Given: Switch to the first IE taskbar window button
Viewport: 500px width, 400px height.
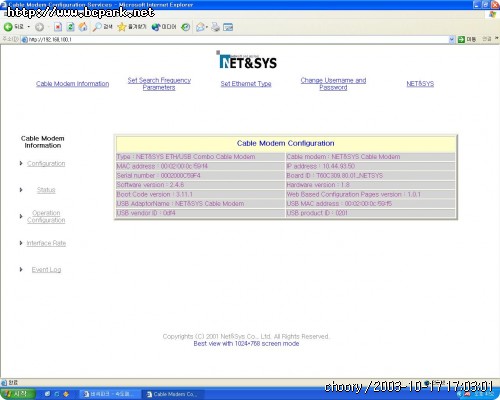Looking at the screenshot, I should coord(111,394).
